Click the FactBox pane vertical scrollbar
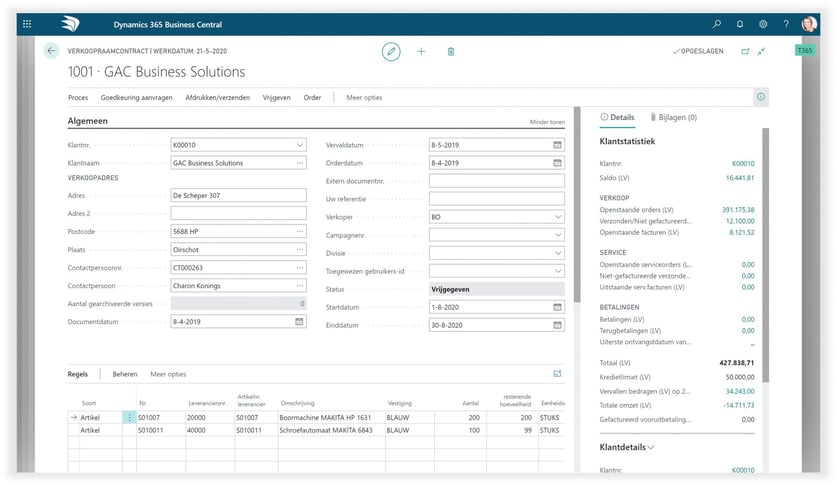 click(x=765, y=255)
